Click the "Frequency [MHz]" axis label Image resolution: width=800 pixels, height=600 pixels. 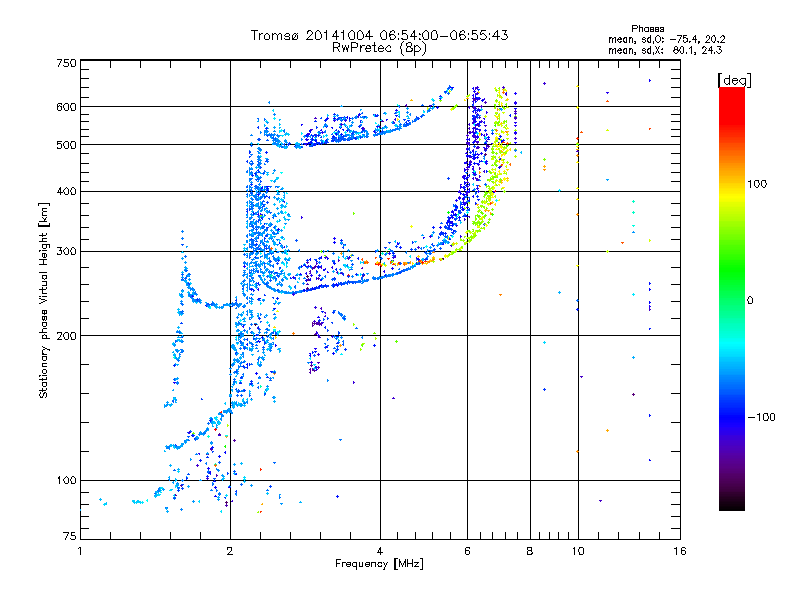click(x=379, y=564)
